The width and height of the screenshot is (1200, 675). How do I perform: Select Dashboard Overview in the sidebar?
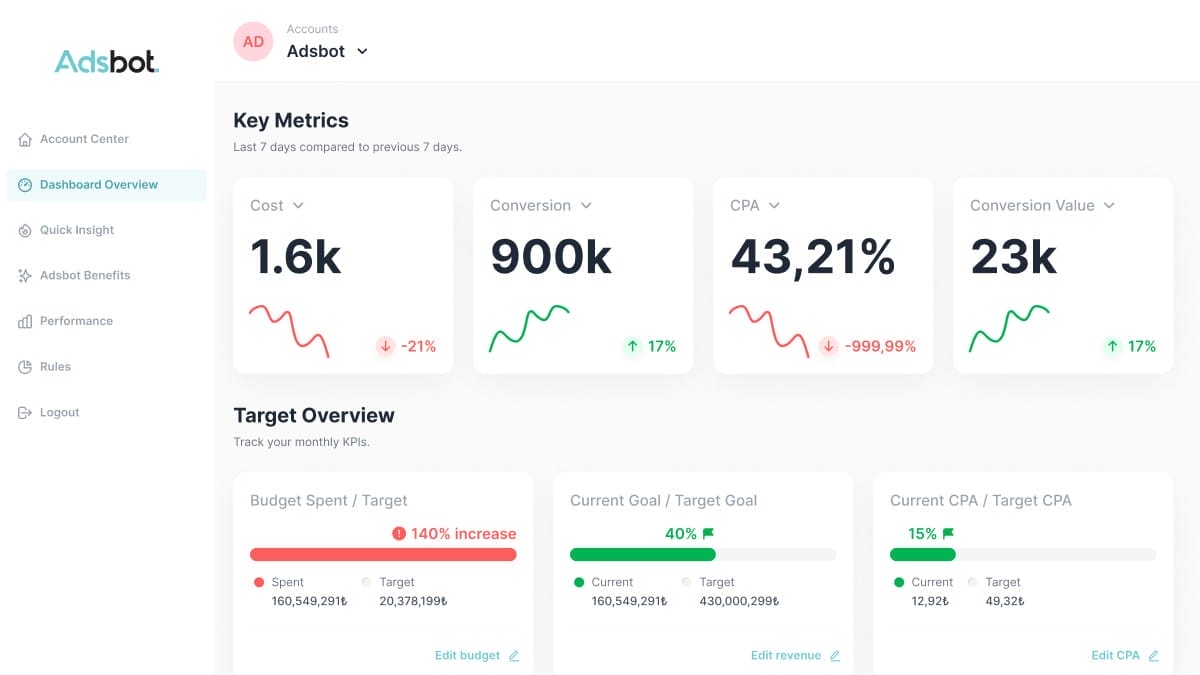click(98, 185)
